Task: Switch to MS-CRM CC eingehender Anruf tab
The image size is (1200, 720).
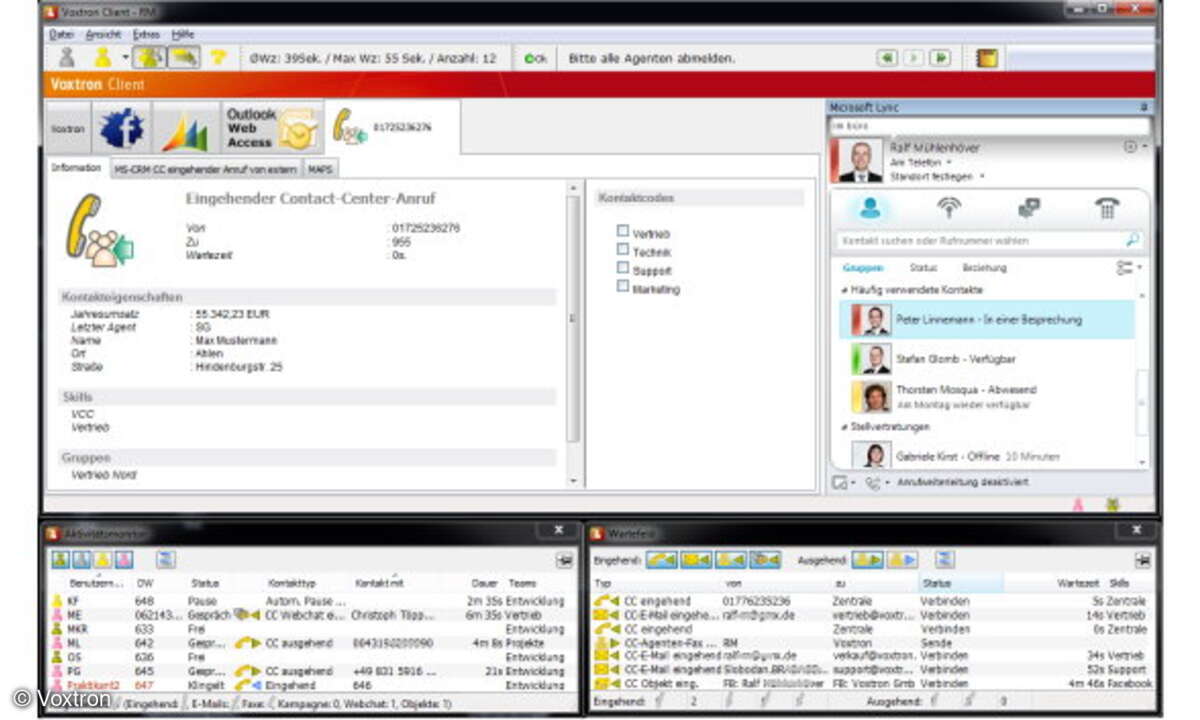Action: tap(205, 169)
